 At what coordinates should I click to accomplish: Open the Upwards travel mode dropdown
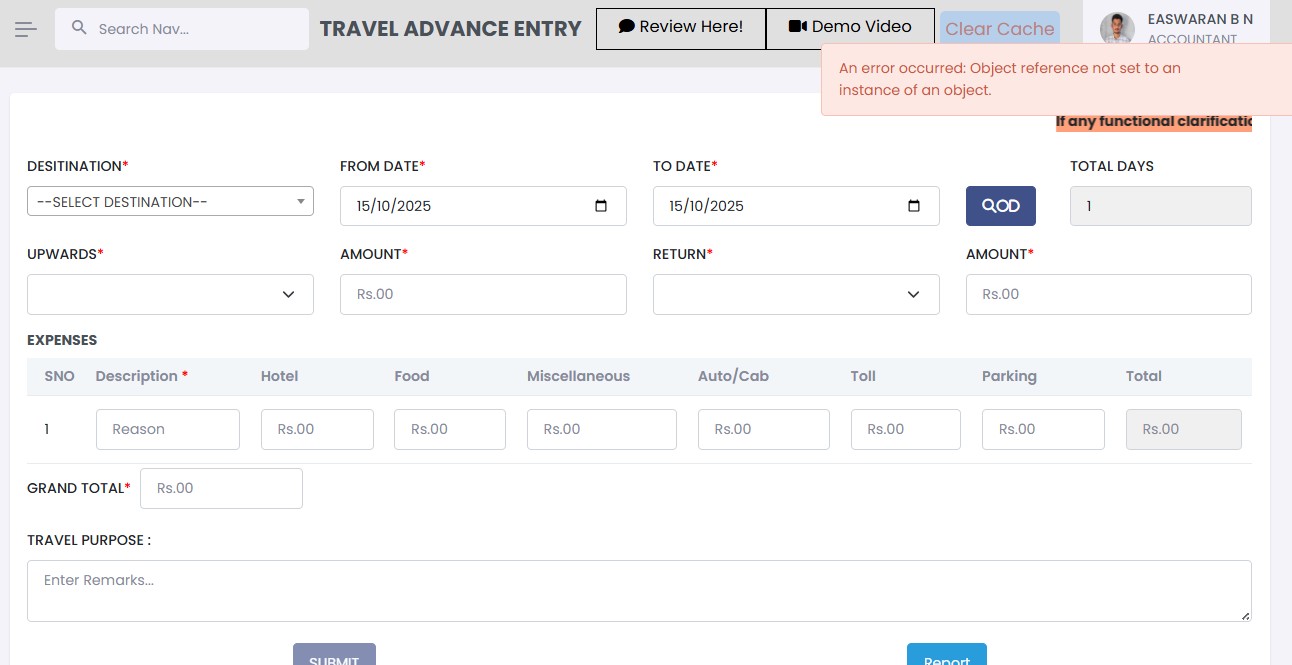coord(170,294)
